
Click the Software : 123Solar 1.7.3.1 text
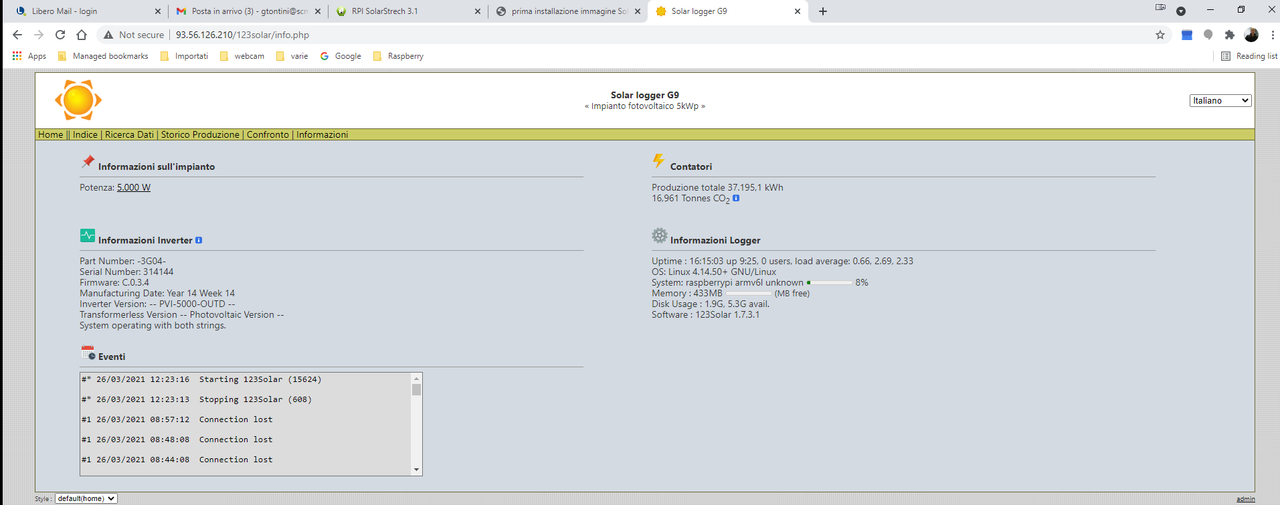706,314
